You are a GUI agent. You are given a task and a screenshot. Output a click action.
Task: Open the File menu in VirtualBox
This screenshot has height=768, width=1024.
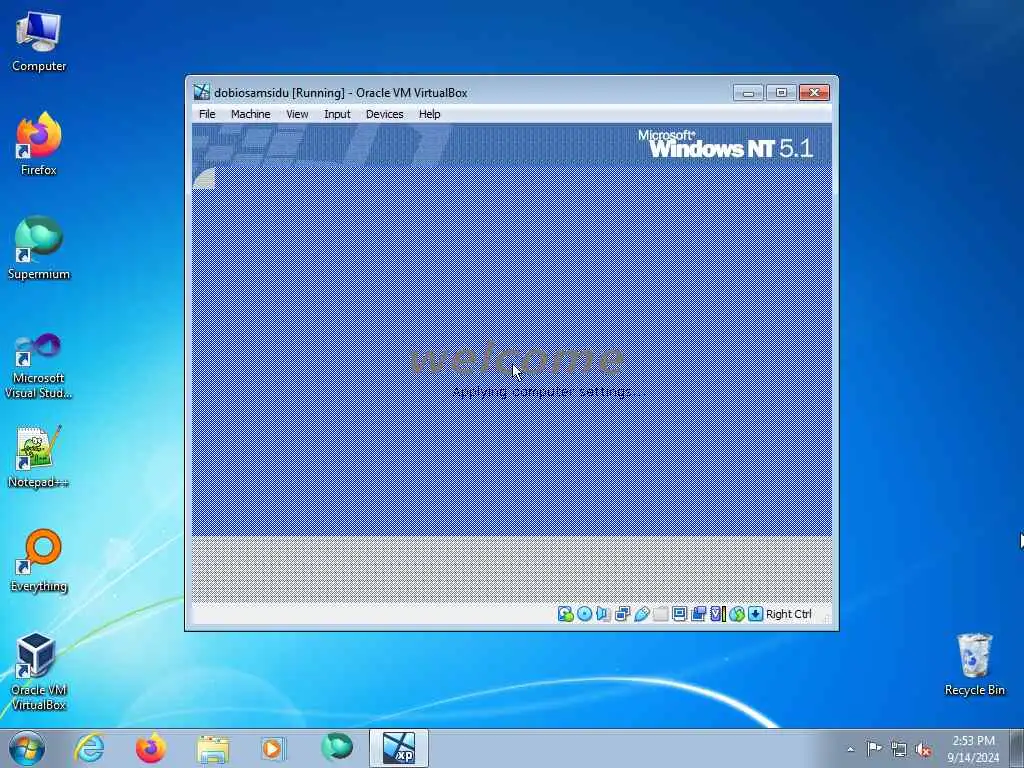(x=207, y=114)
